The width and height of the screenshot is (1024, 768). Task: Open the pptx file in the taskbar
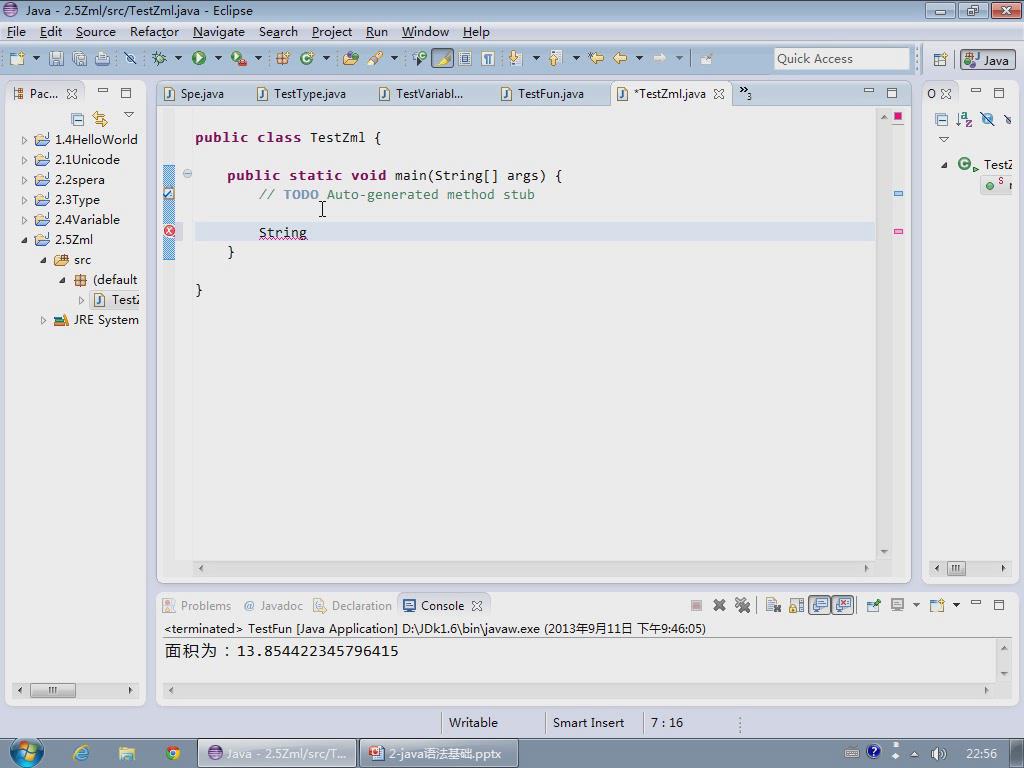pyautogui.click(x=440, y=753)
